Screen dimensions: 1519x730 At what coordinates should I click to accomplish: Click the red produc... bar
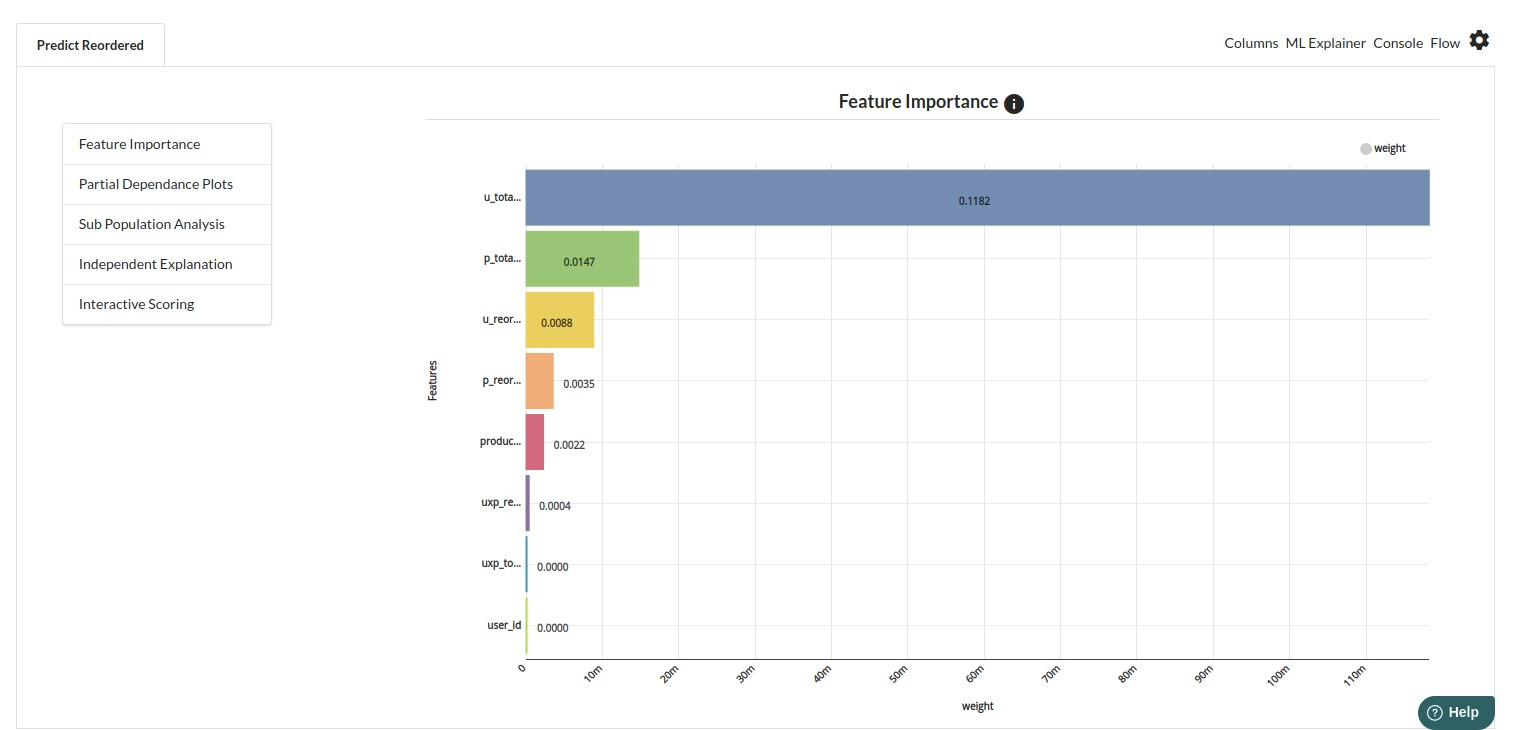(535, 442)
